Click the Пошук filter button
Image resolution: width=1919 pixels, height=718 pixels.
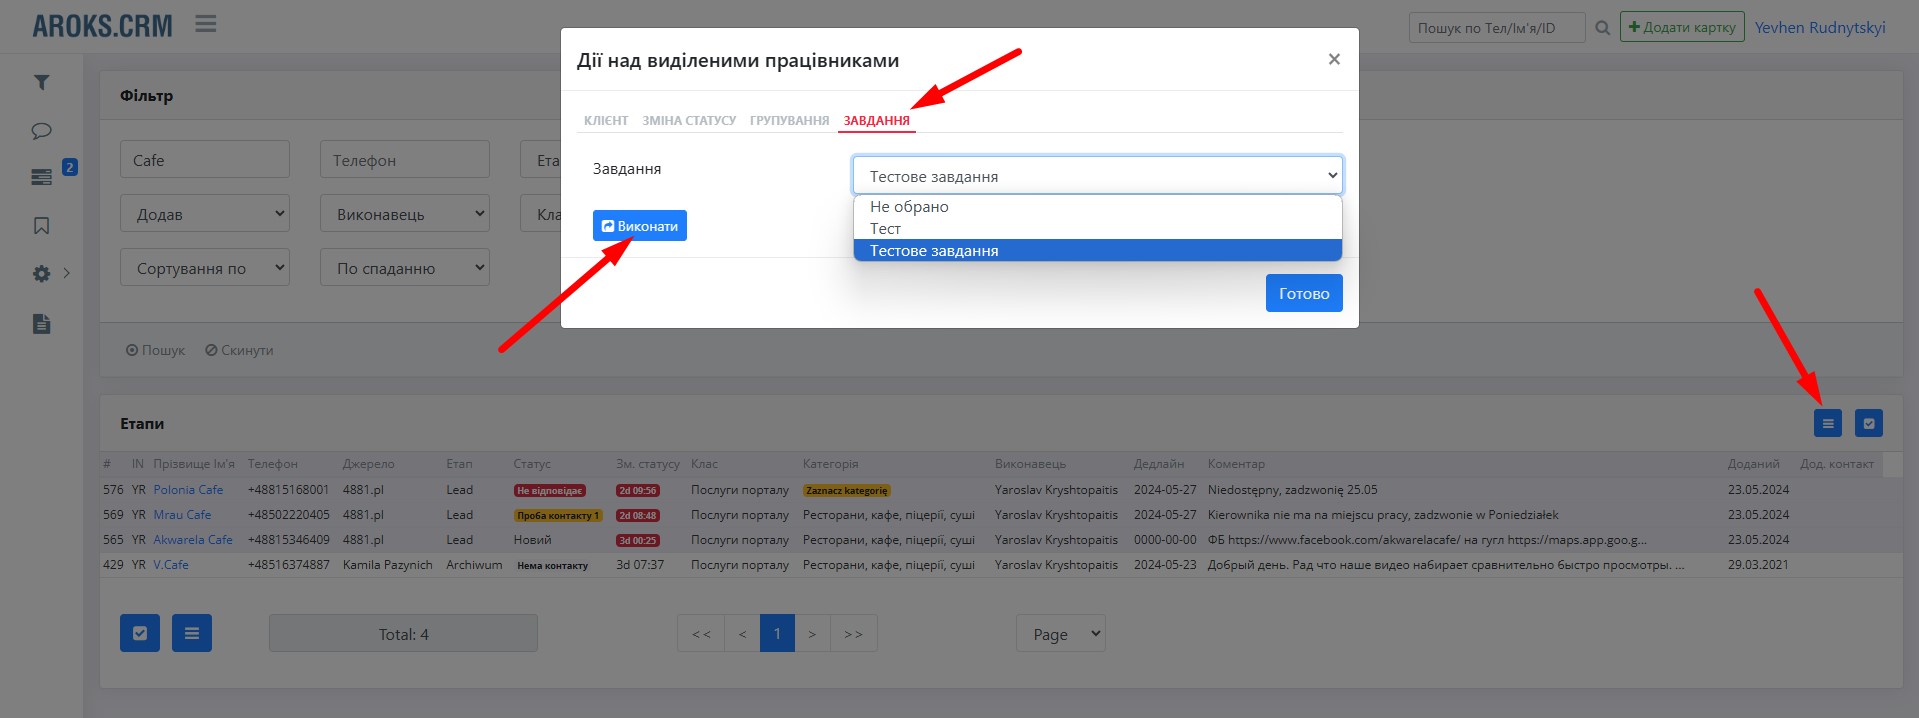click(156, 350)
